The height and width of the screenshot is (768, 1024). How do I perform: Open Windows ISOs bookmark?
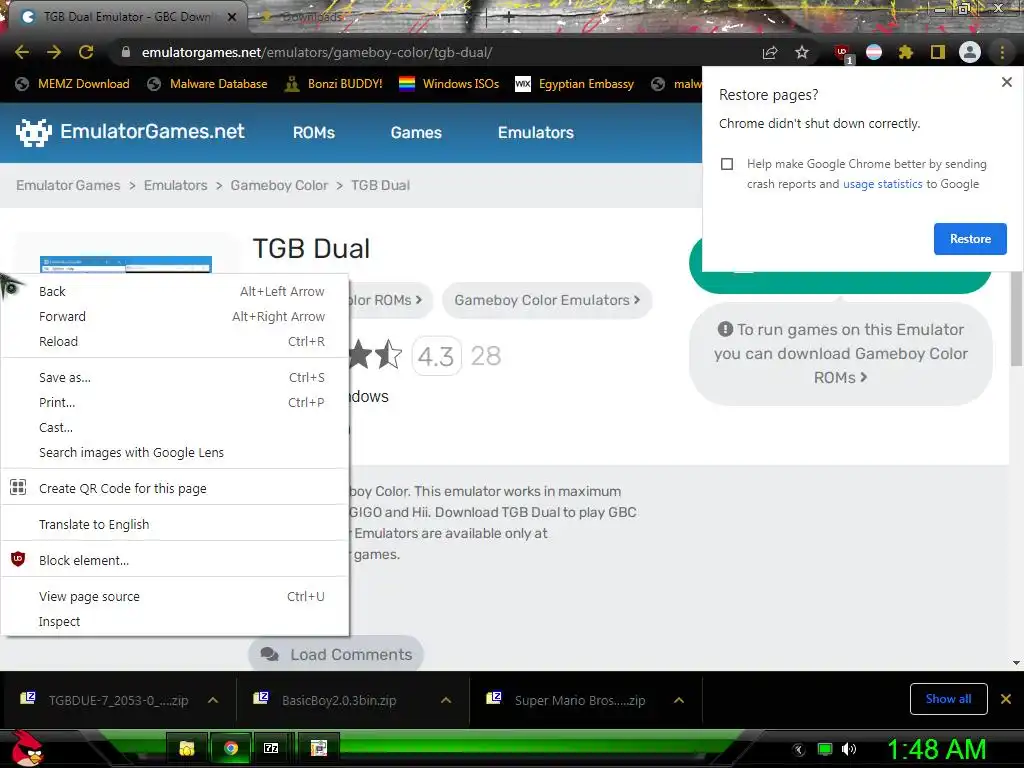[x=449, y=84]
